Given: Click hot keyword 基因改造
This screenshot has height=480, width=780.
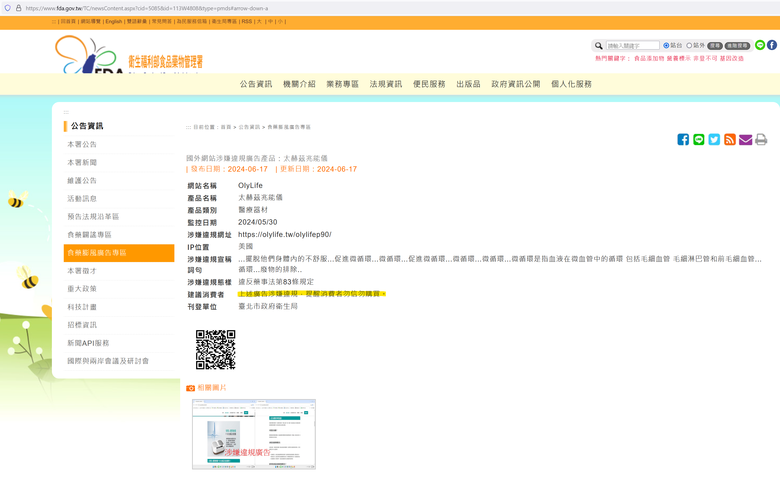Looking at the screenshot, I should pos(732,58).
